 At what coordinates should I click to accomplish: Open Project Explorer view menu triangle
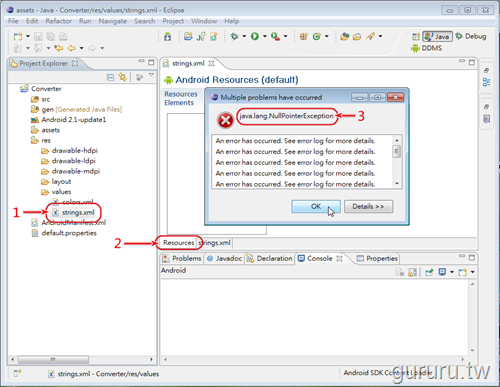point(151,75)
